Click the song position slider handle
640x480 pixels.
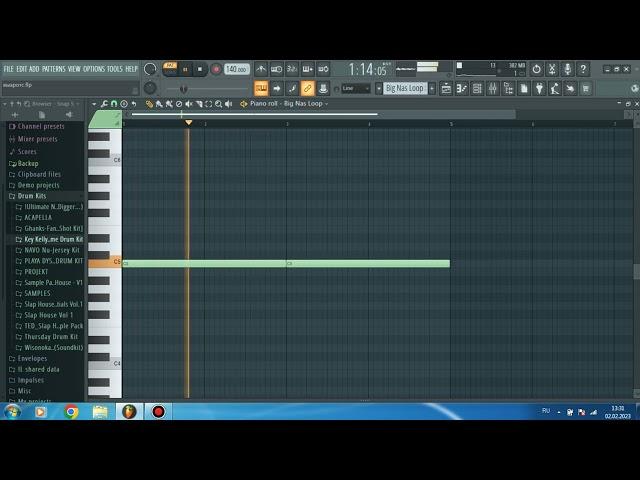(183, 89)
